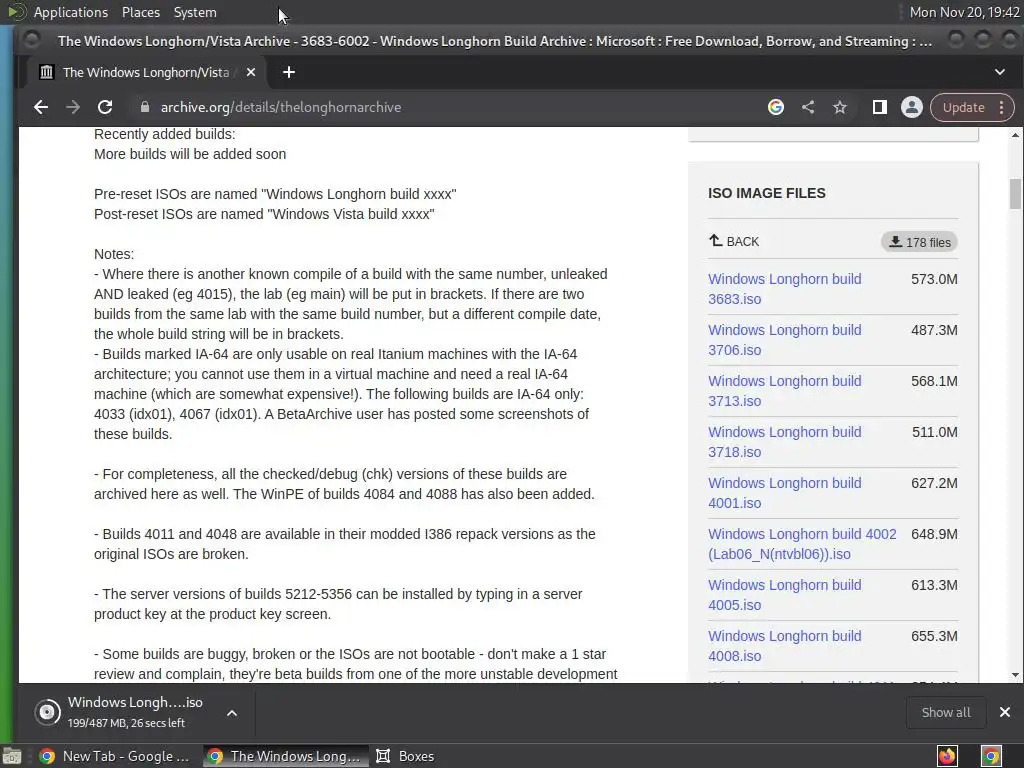Reload the archive.org page

coord(104,107)
